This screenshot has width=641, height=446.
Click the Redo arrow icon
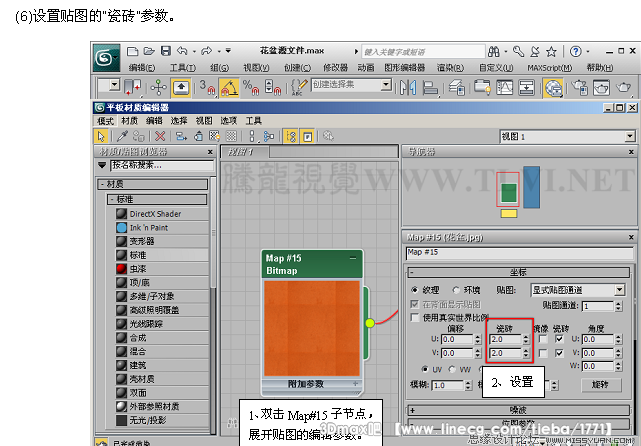tap(207, 51)
